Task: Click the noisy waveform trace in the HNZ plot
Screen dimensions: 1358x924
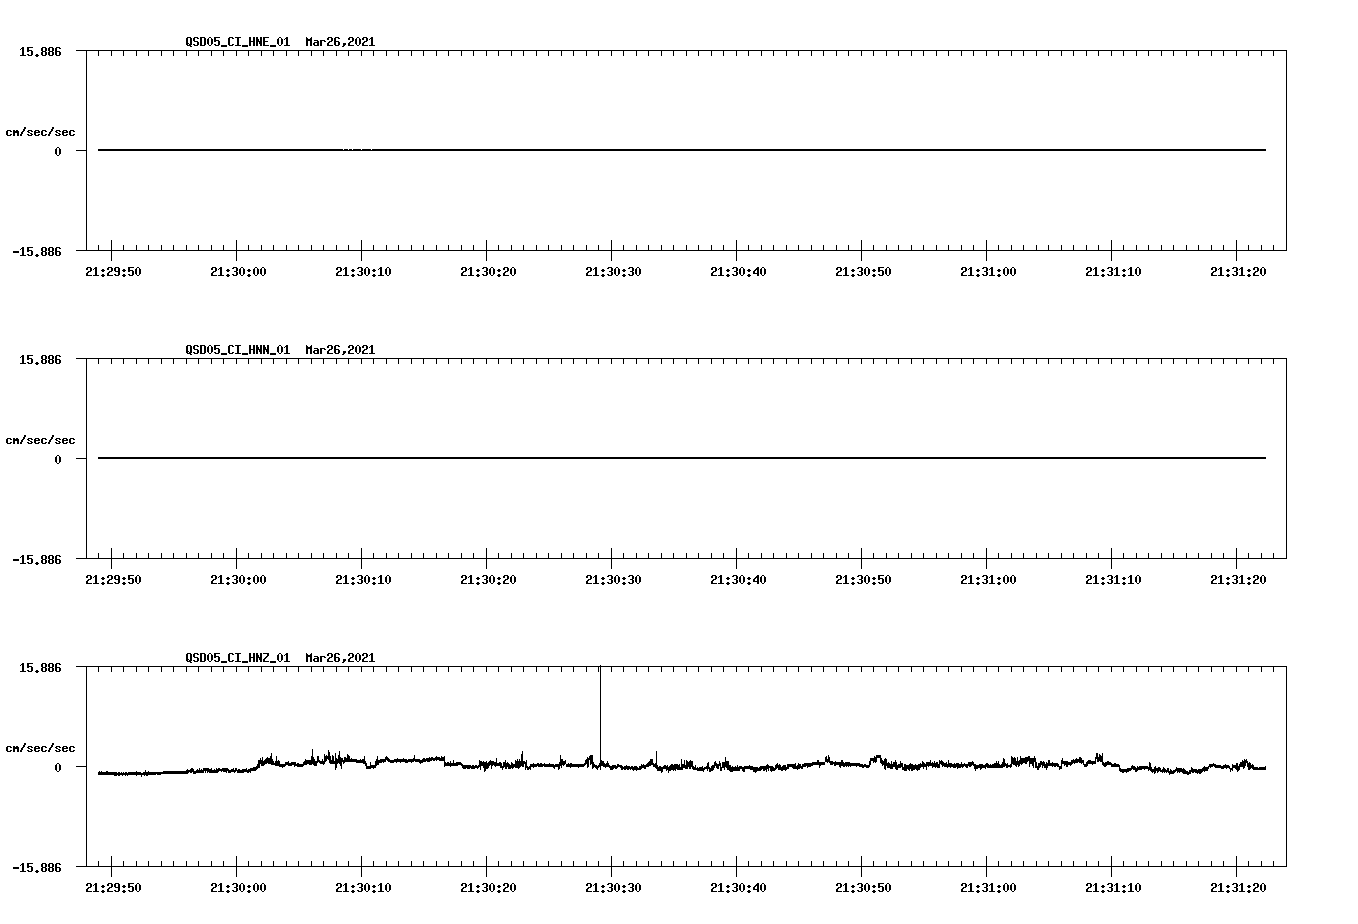Action: (900, 766)
